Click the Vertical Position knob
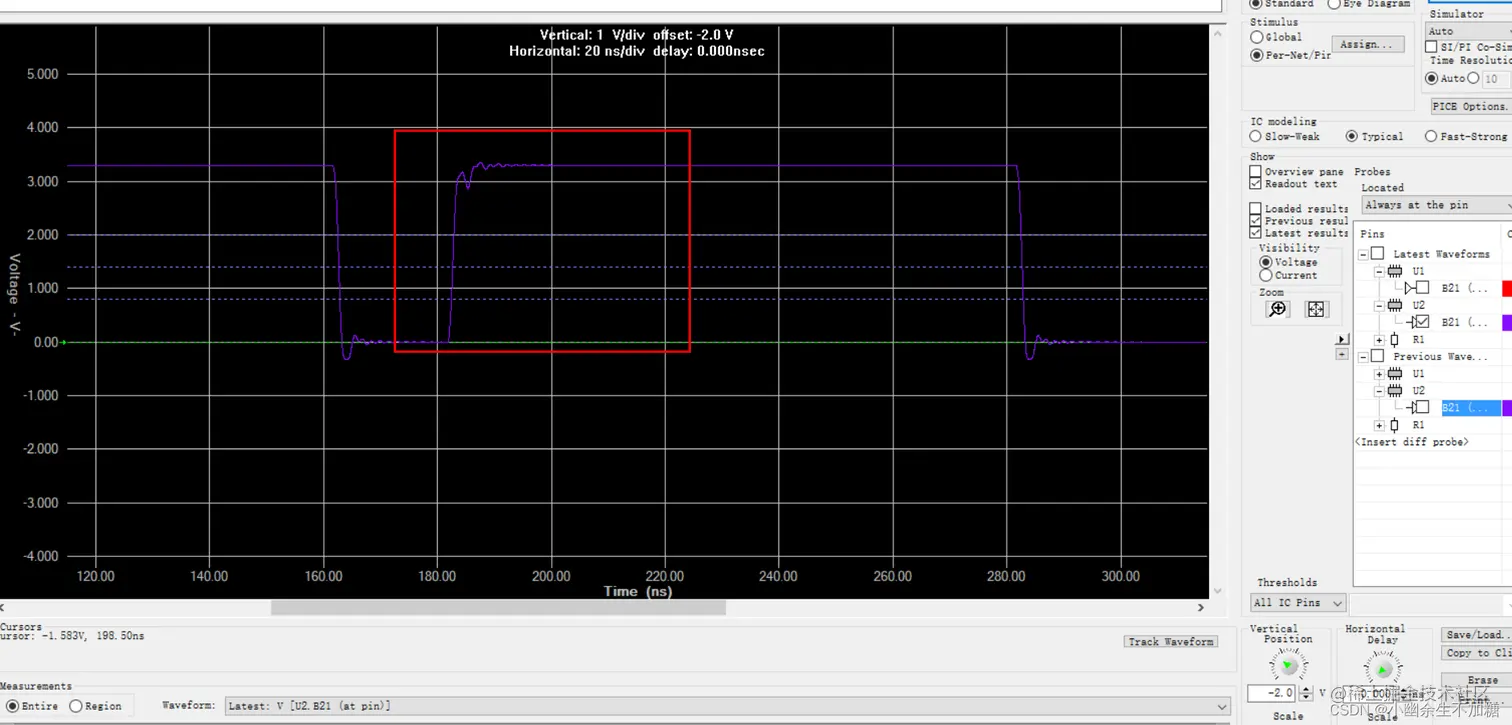This screenshot has height=725, width=1512. click(1288, 665)
